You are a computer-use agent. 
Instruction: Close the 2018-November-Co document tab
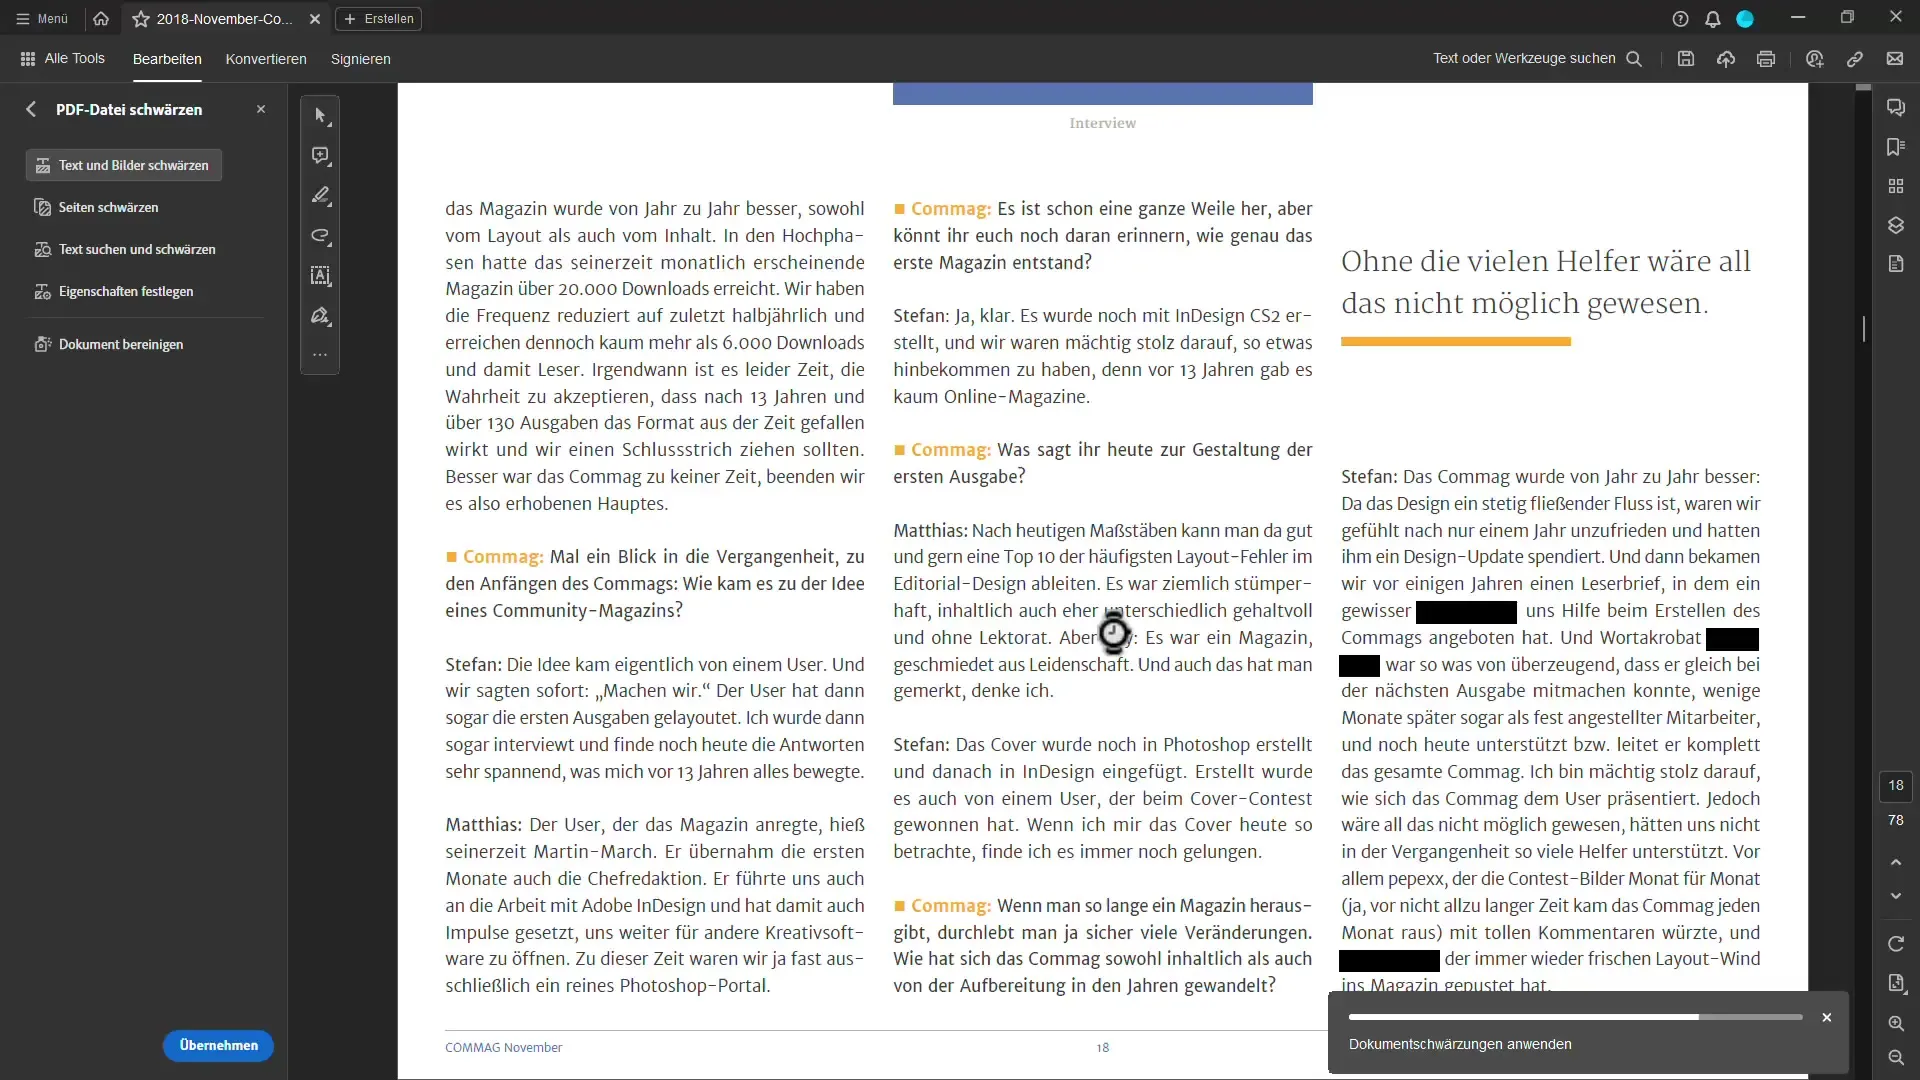click(315, 19)
